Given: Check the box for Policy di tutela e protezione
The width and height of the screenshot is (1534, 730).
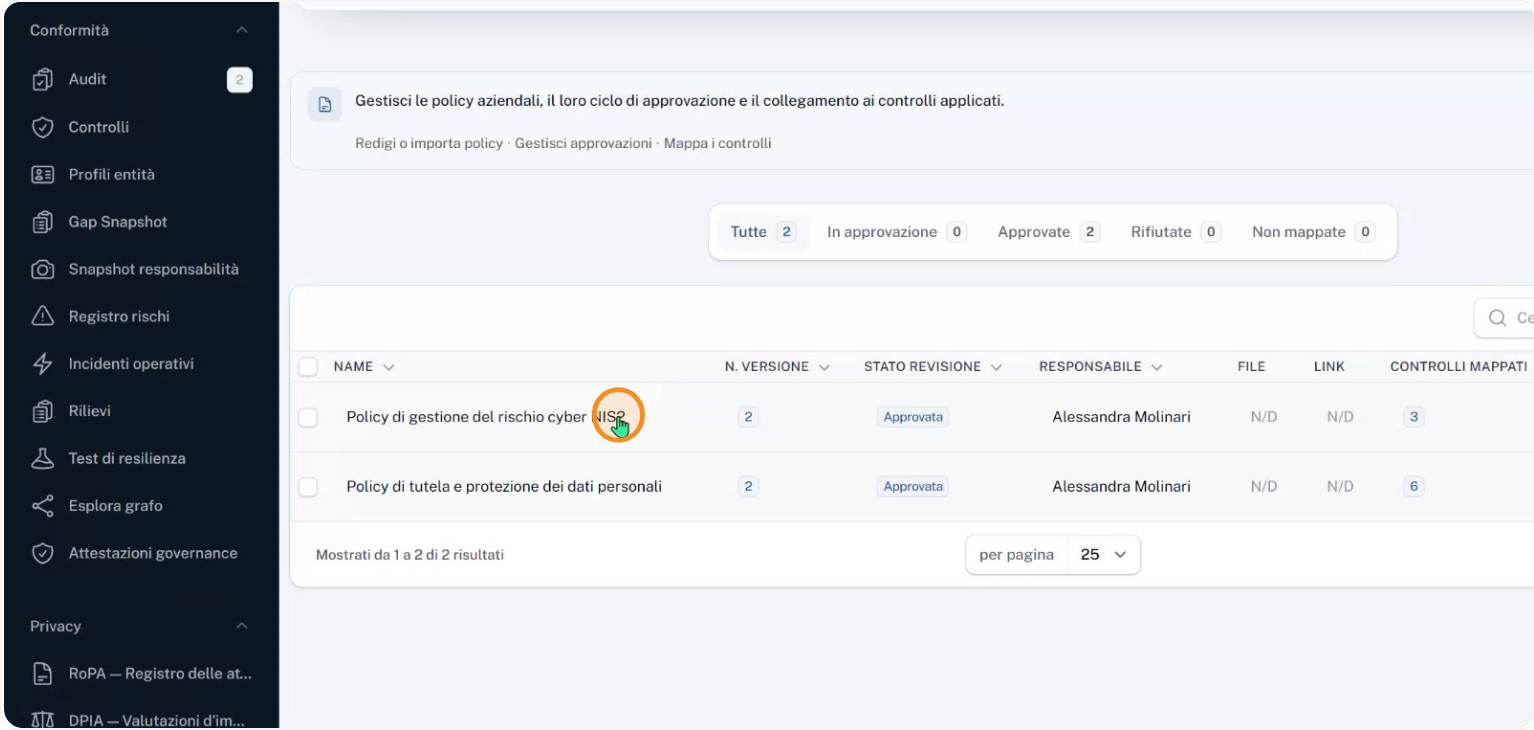Looking at the screenshot, I should coord(308,487).
